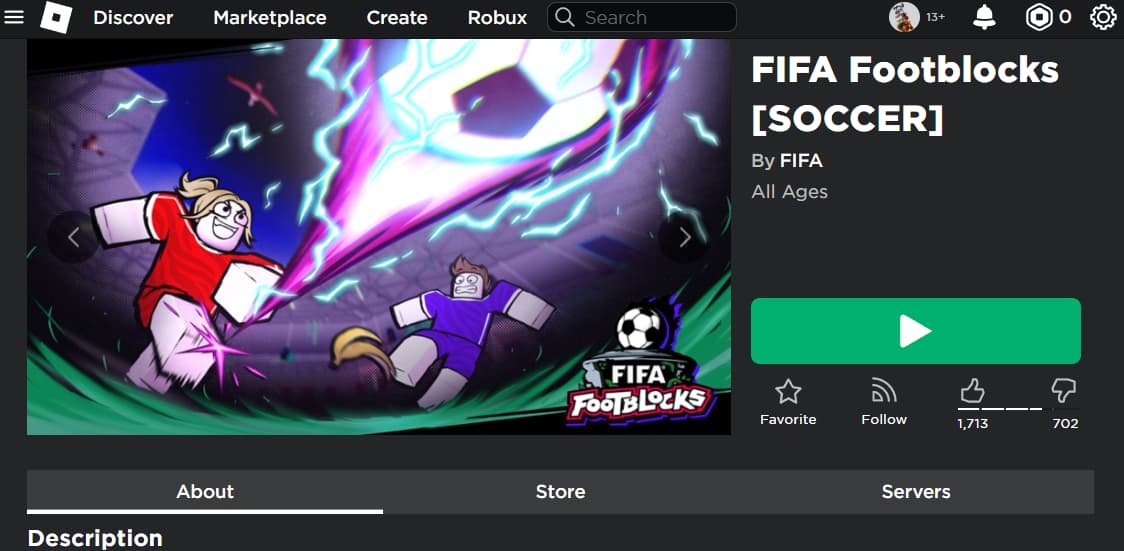The height and width of the screenshot is (551, 1124).
Task: Show the next carousel image
Action: point(685,237)
